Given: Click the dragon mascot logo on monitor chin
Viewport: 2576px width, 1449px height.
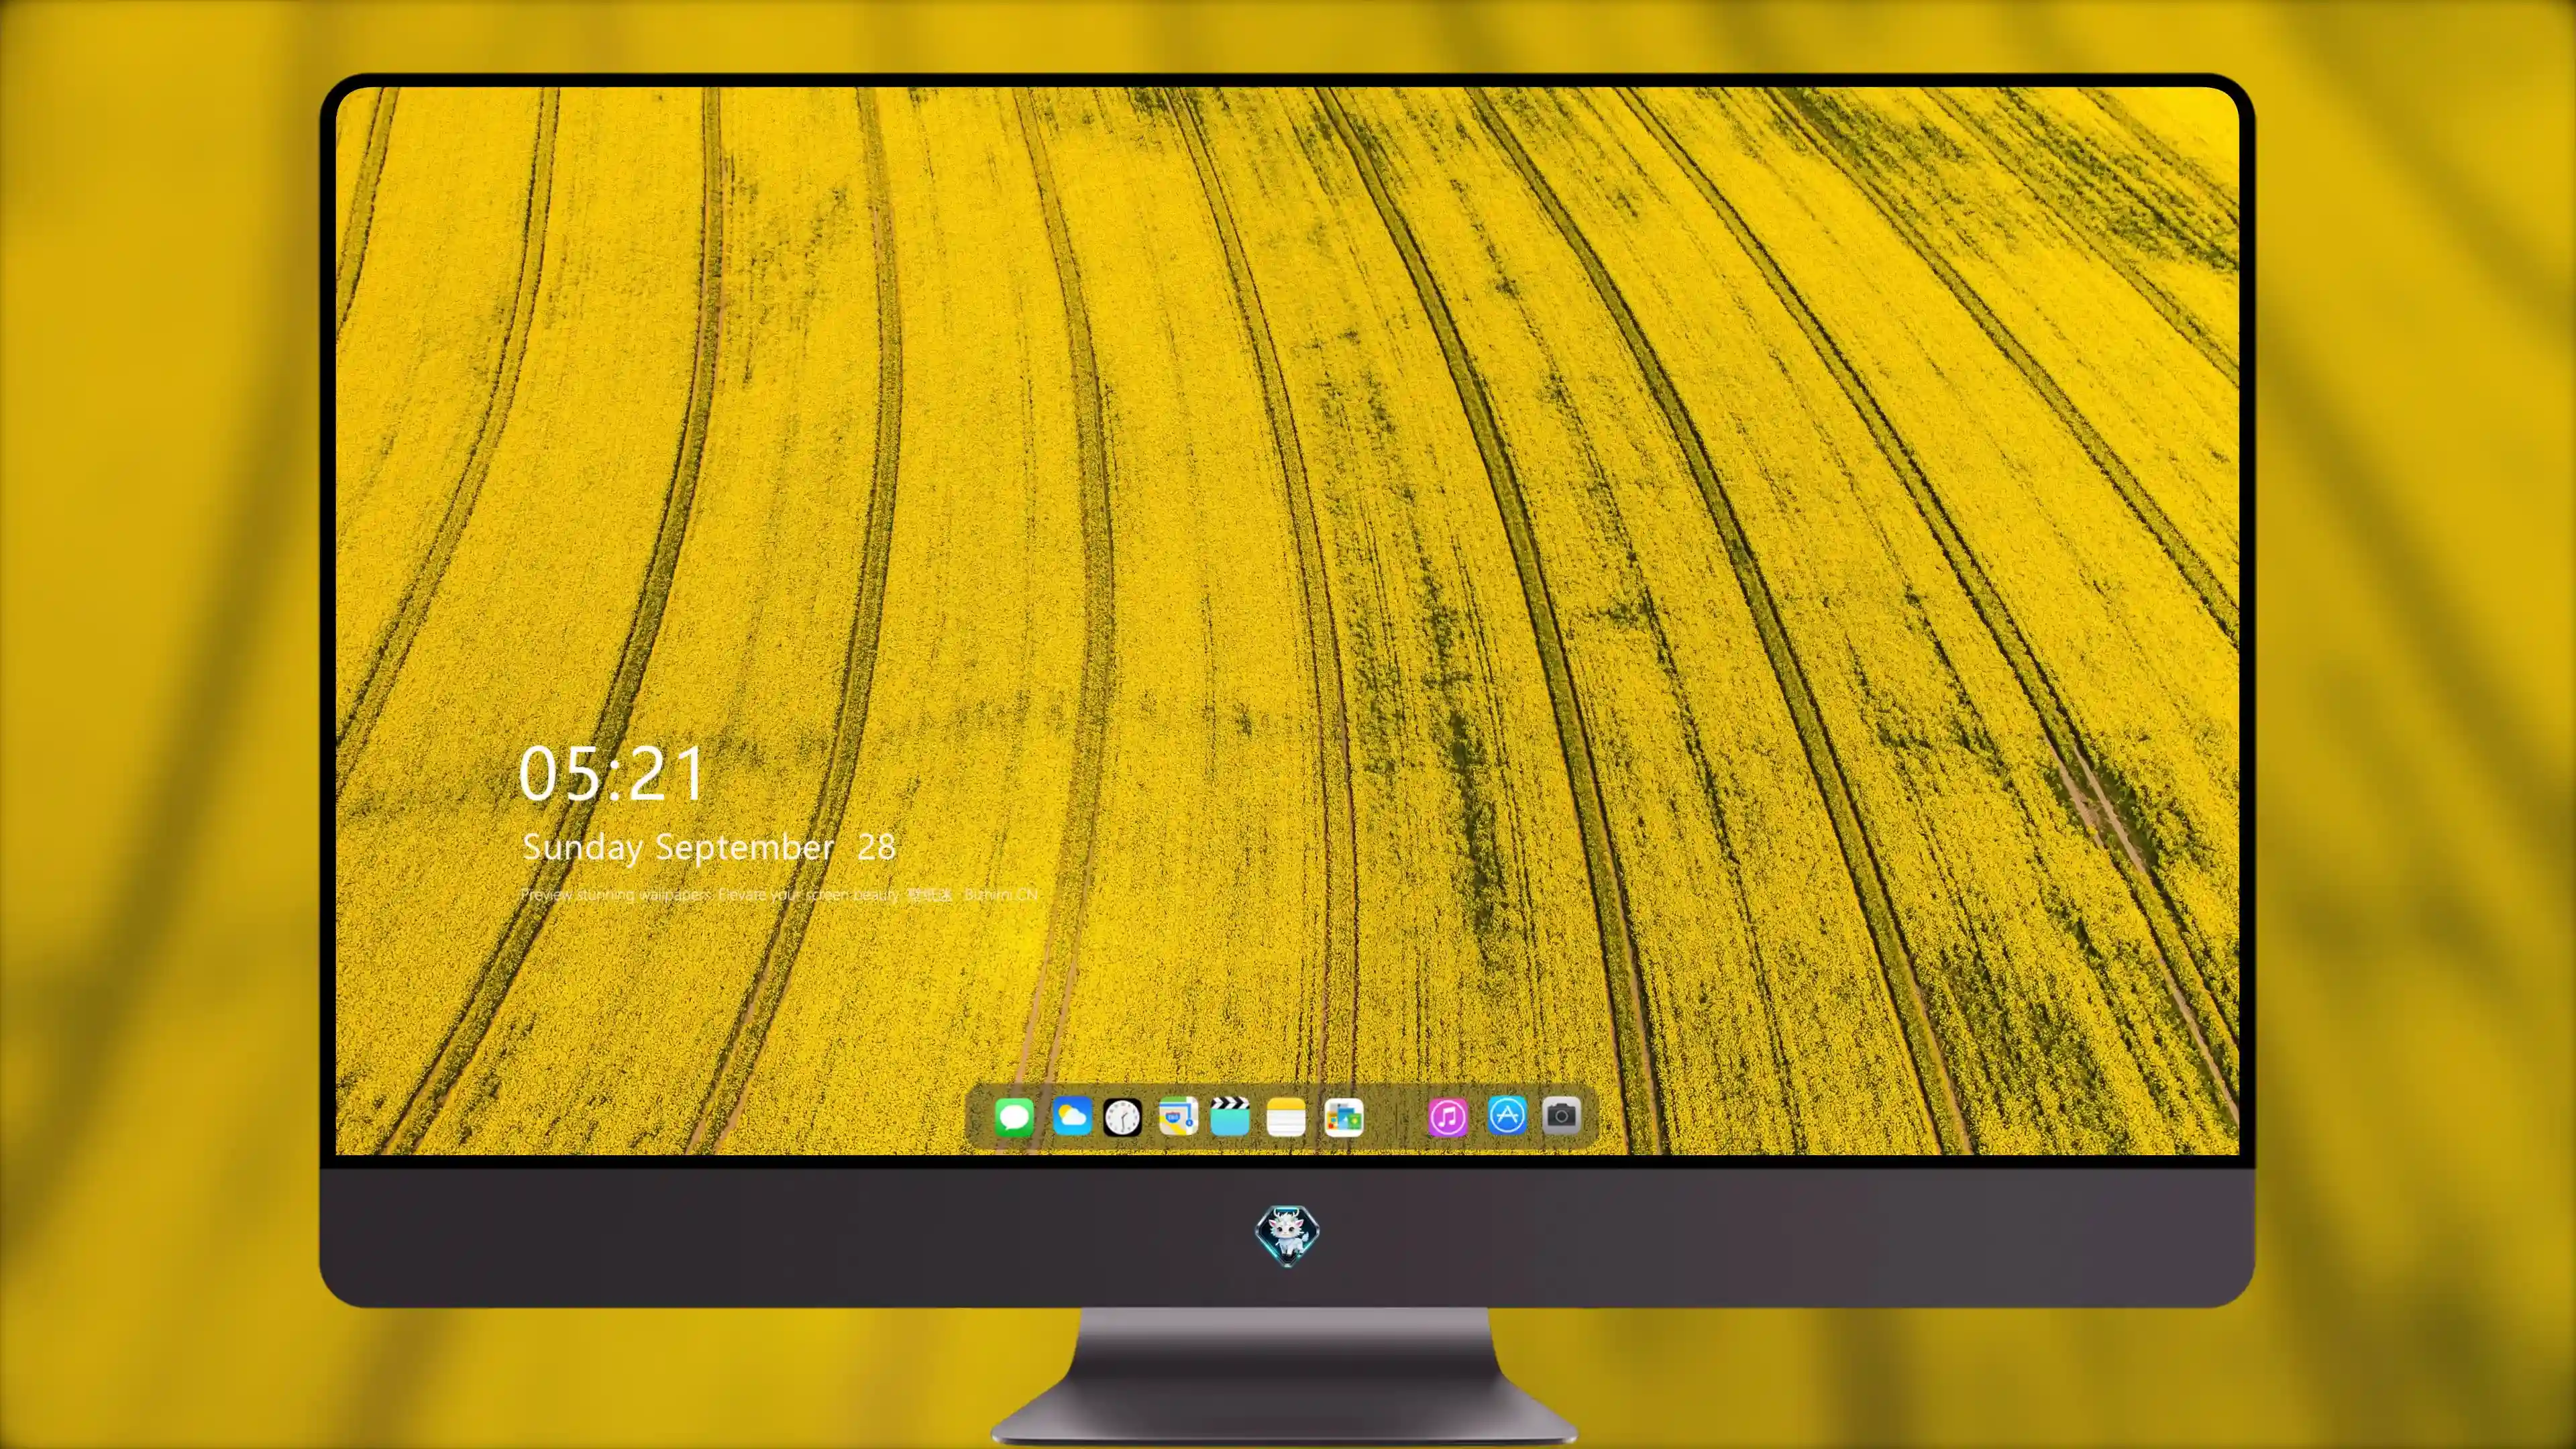Looking at the screenshot, I should click(x=1287, y=1236).
